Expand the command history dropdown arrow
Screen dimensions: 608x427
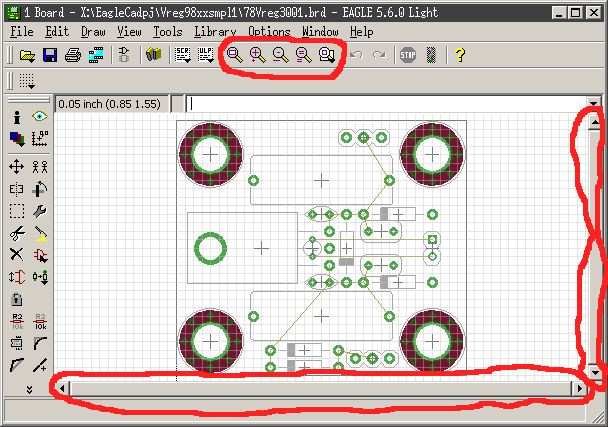coord(593,104)
